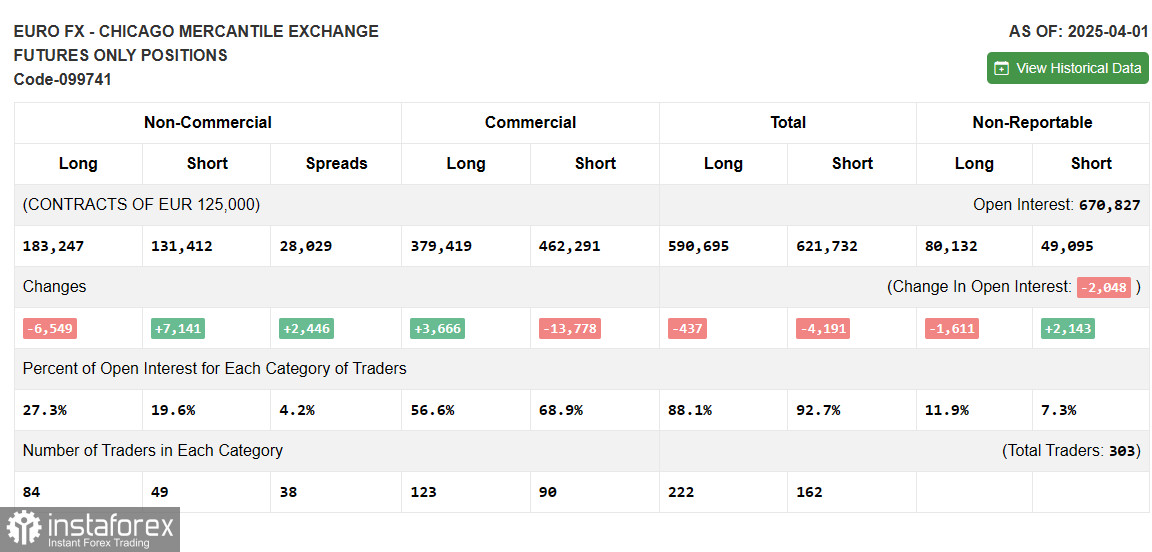Screen dimensions: 1152x552
Task: Click the green +7,141 change badge
Action: tap(178, 329)
